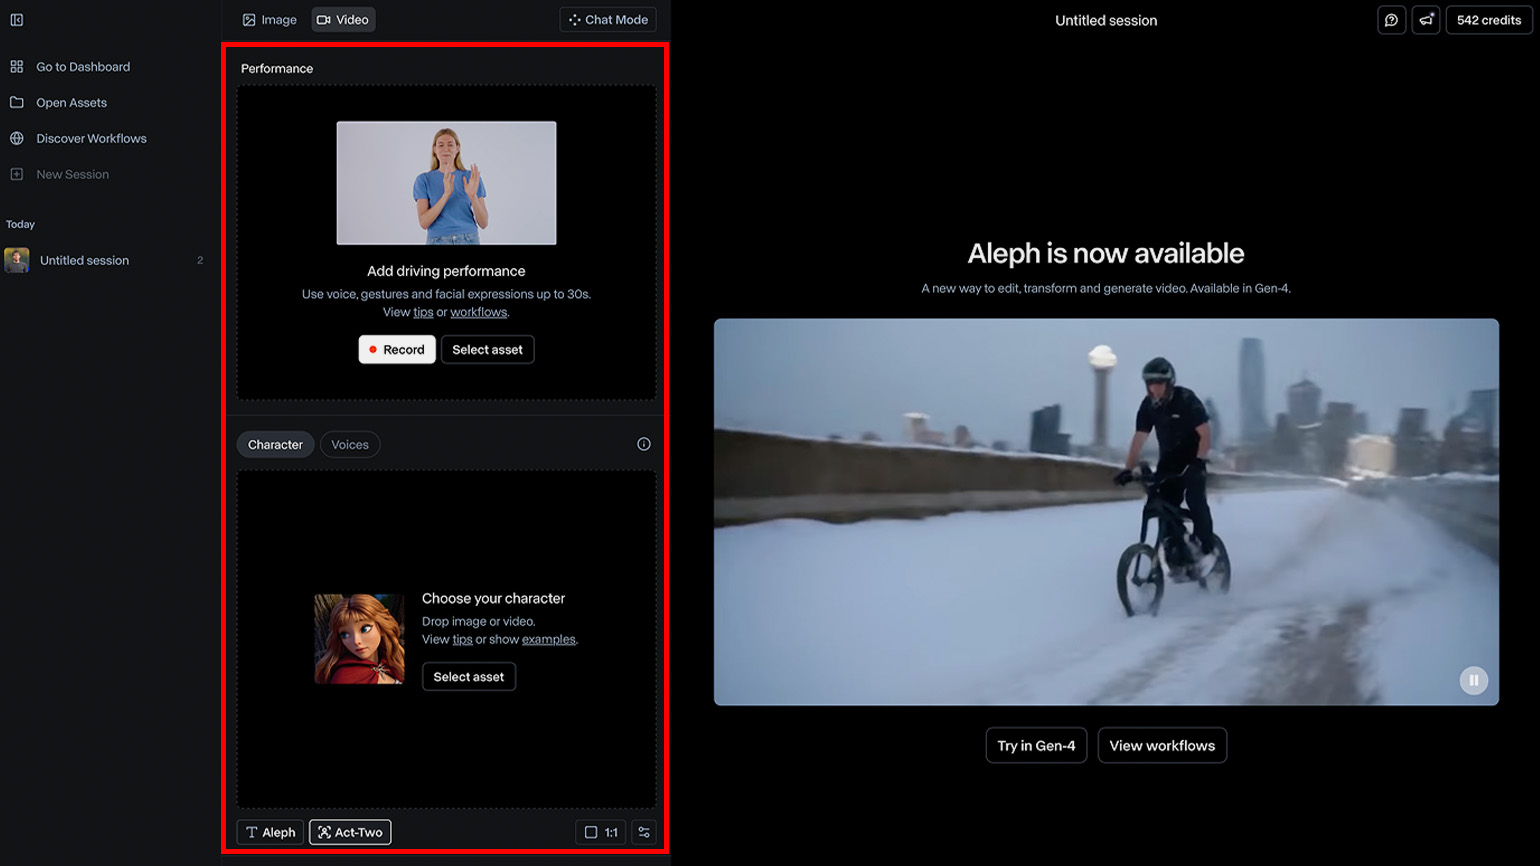This screenshot has width=1540, height=866.
Task: Select asset for driving performance
Action: coord(487,350)
